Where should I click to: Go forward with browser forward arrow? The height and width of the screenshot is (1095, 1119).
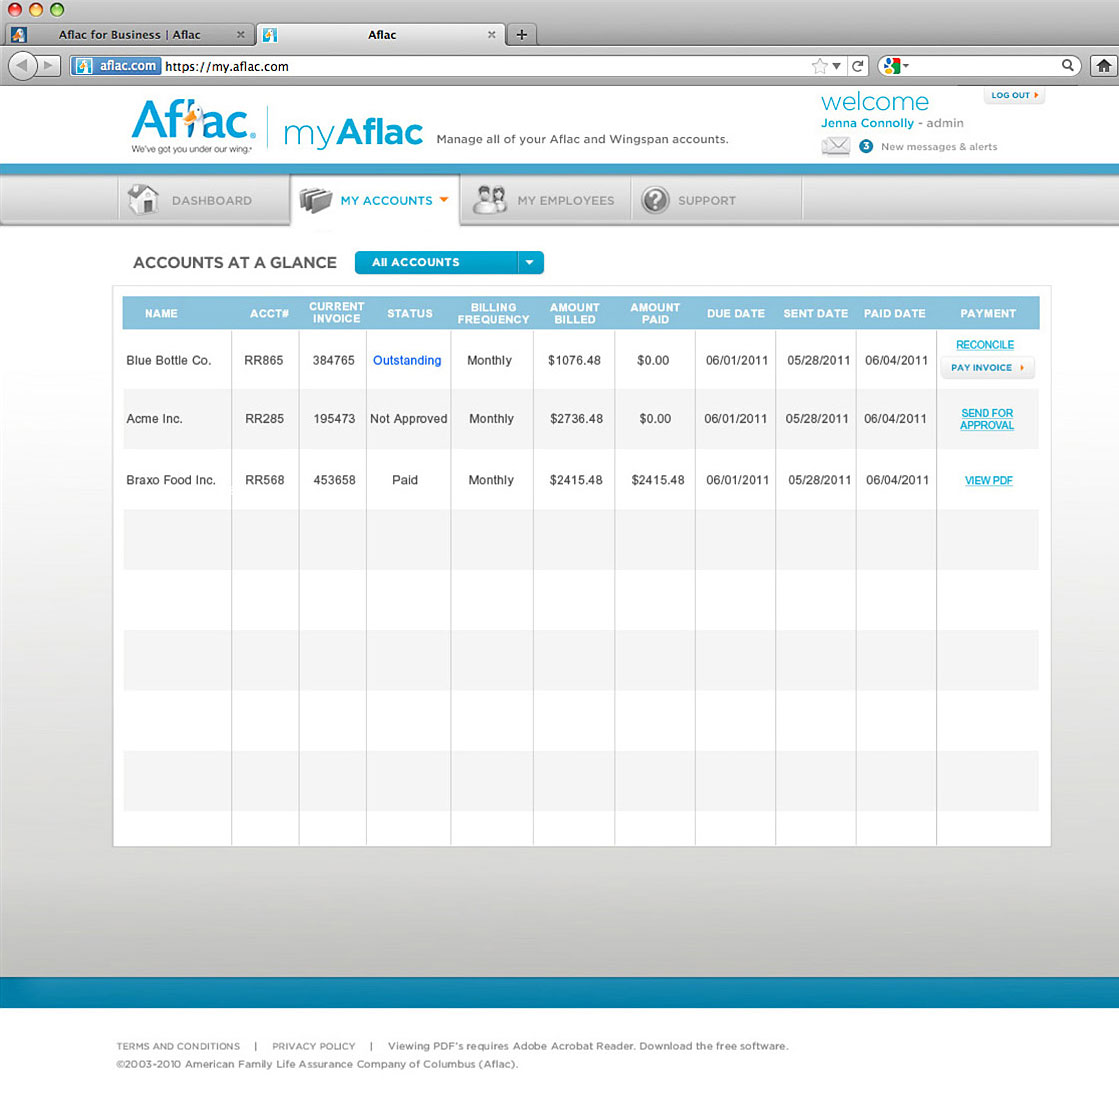click(x=48, y=66)
